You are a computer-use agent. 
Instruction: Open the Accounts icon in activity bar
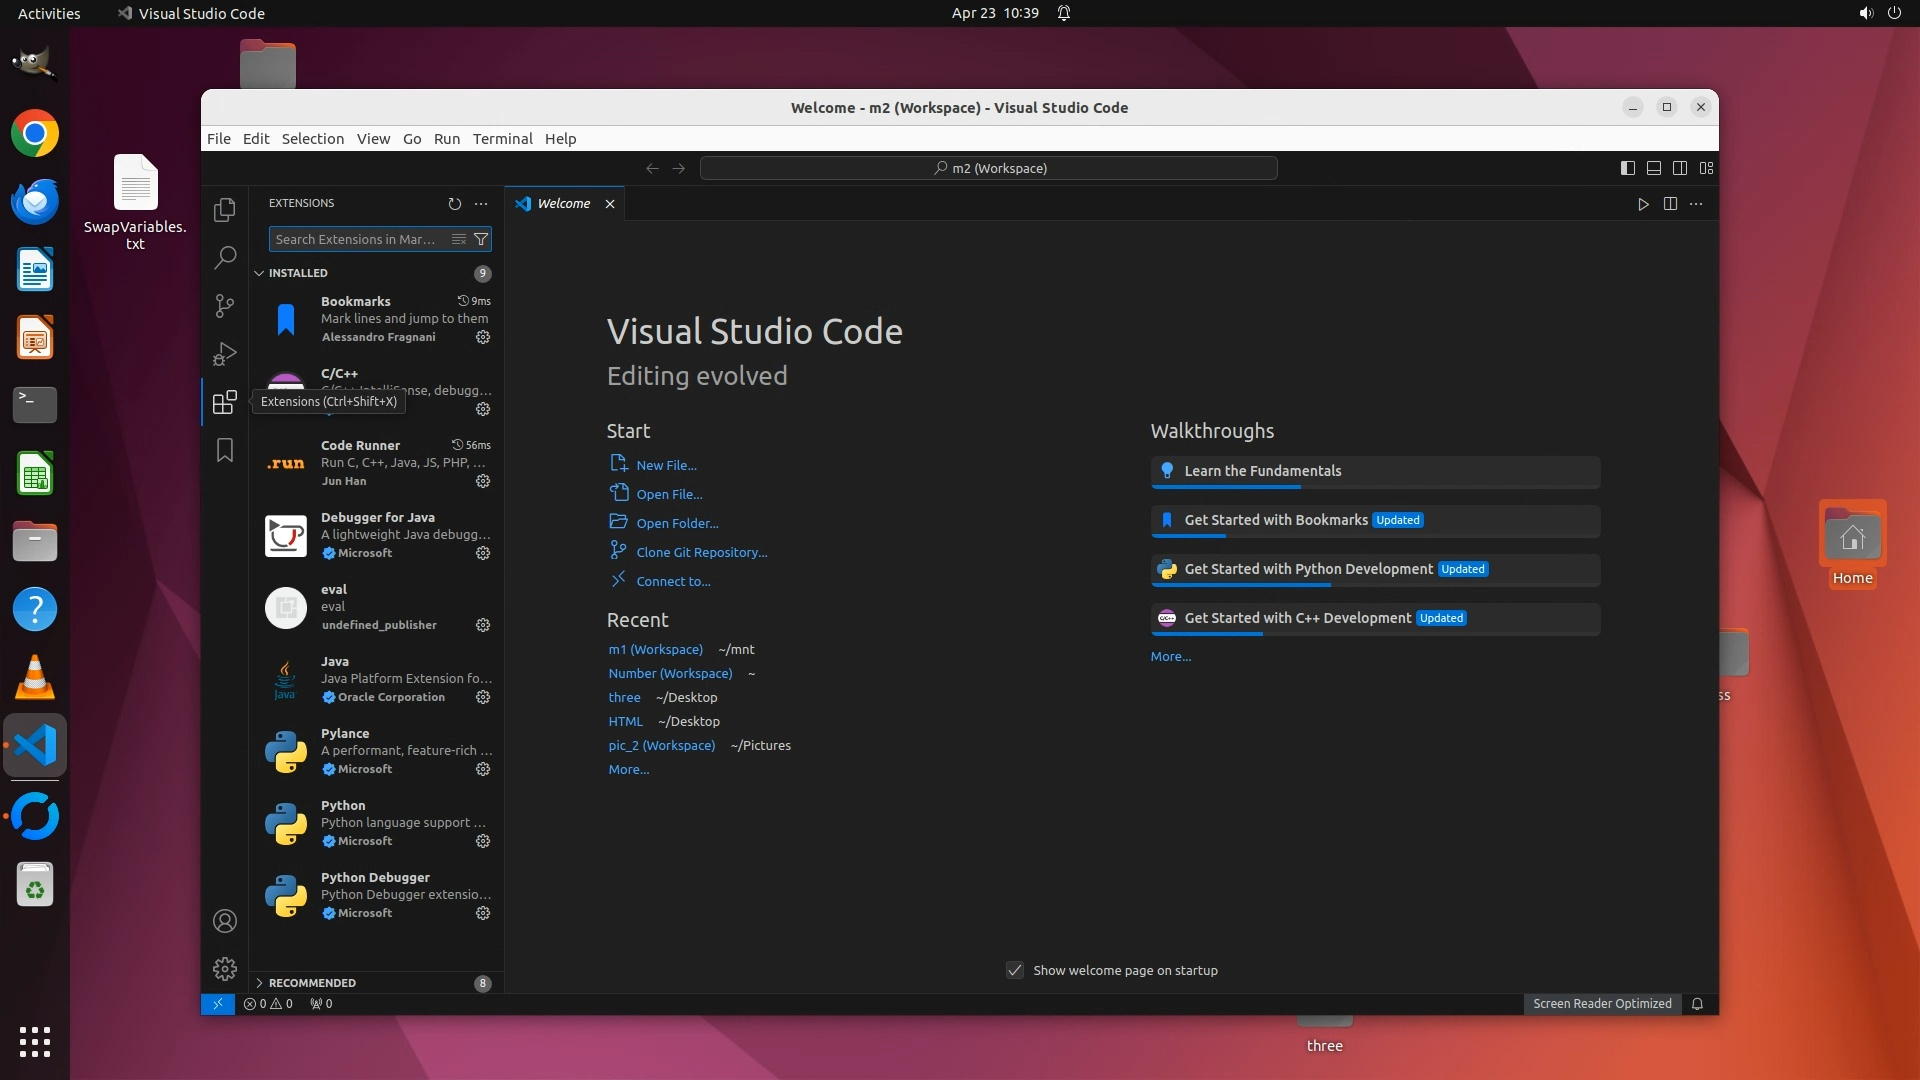click(x=225, y=921)
